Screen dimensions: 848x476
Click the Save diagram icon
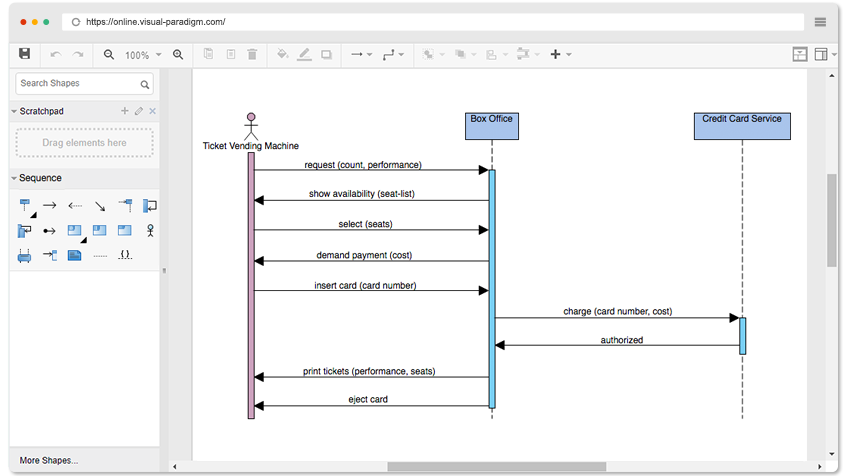[x=25, y=54]
